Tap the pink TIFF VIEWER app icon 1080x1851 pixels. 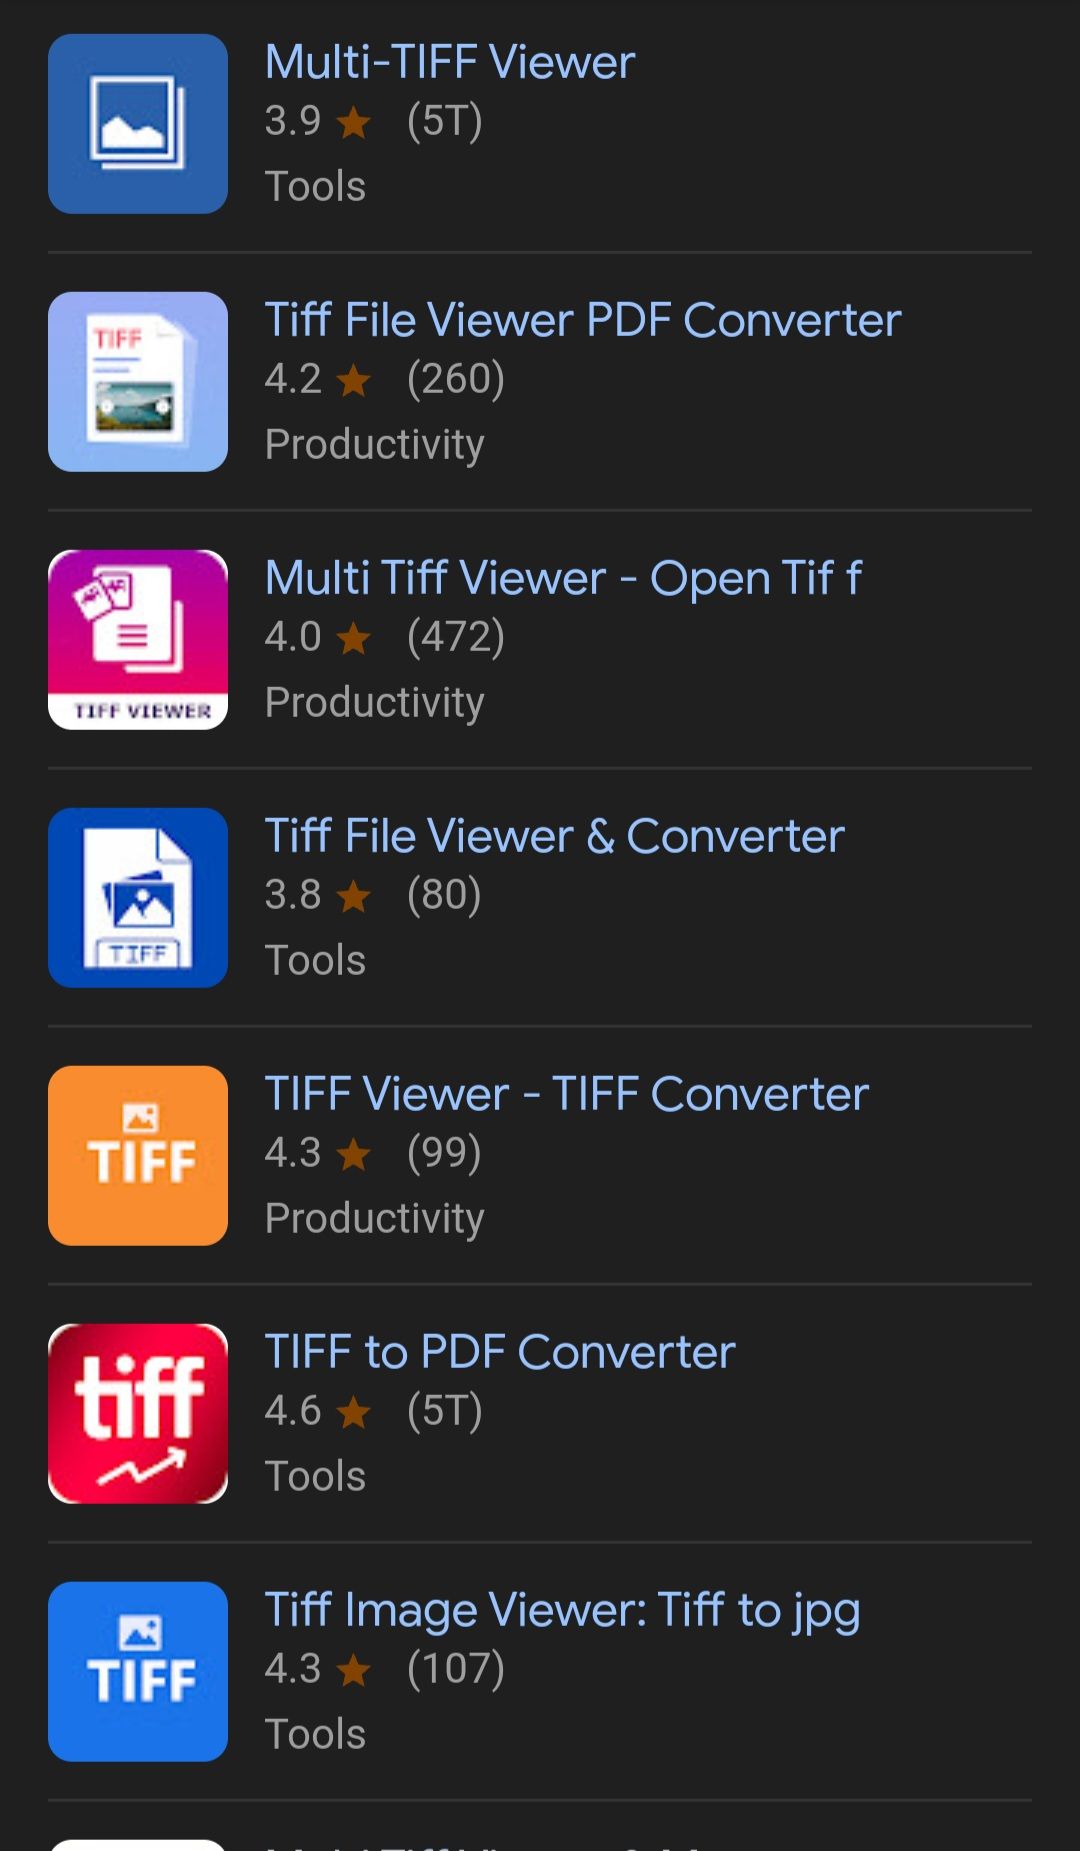[138, 640]
